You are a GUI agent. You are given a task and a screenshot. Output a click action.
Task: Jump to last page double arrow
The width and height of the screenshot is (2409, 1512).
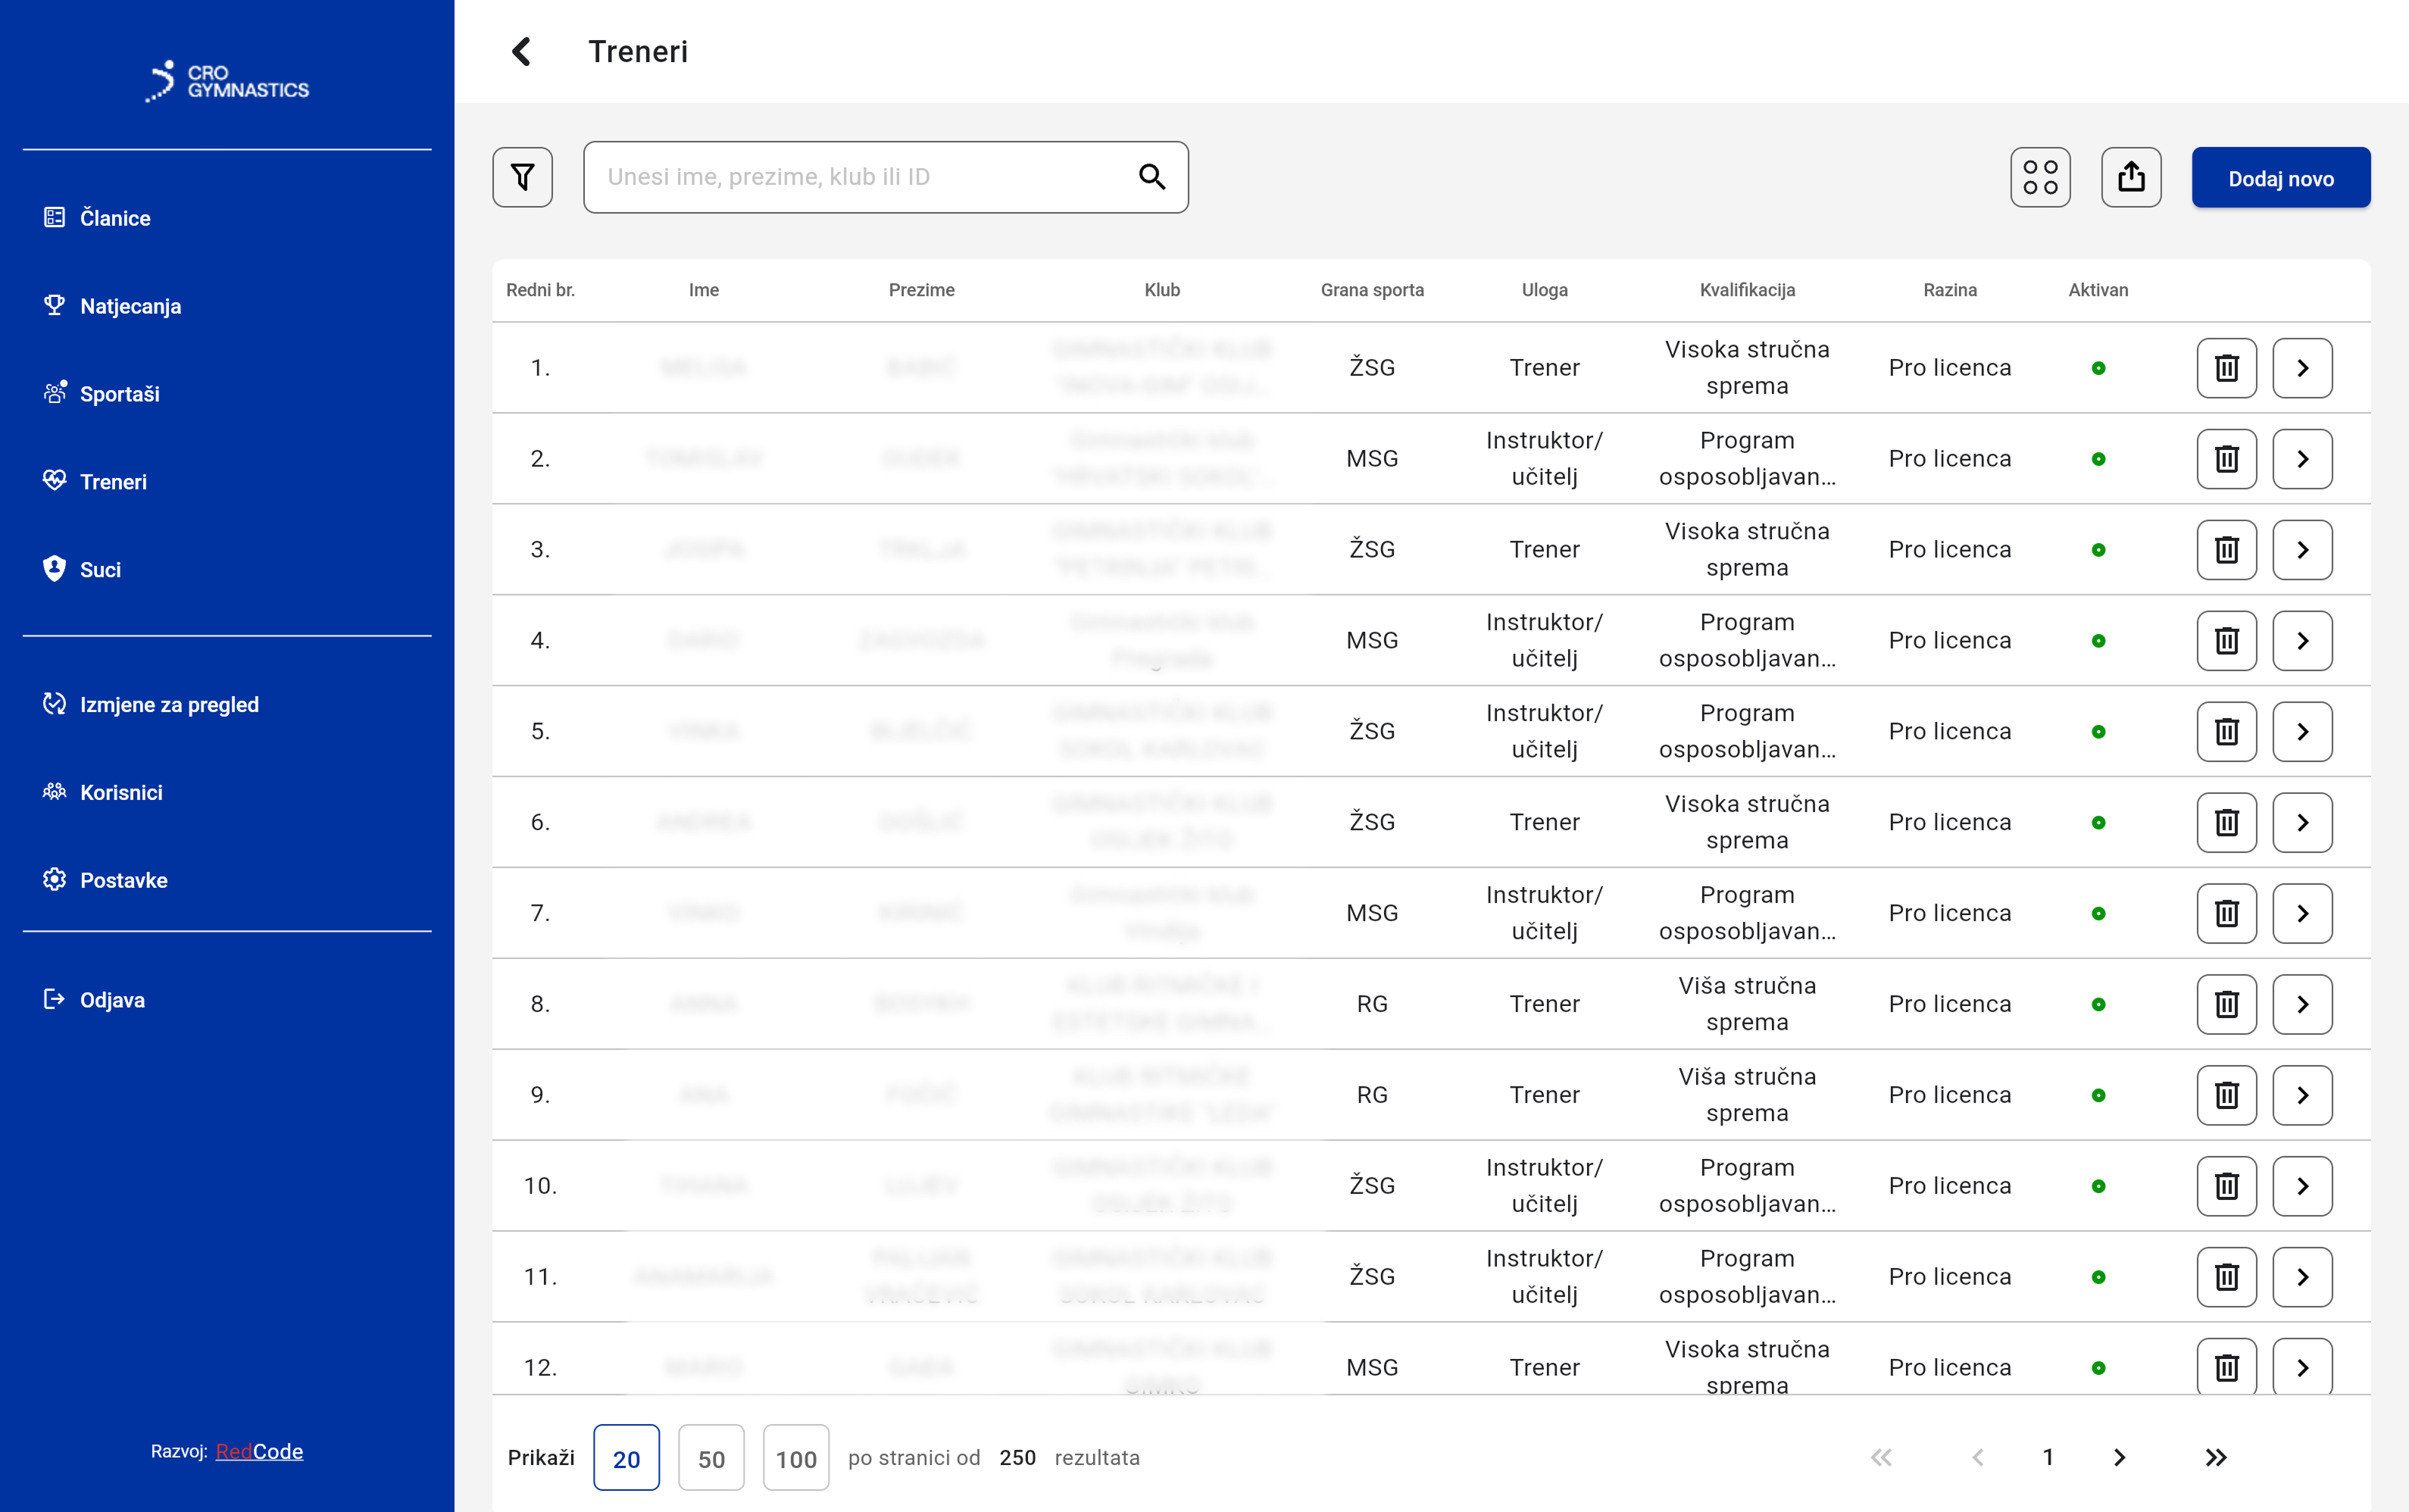point(2216,1458)
